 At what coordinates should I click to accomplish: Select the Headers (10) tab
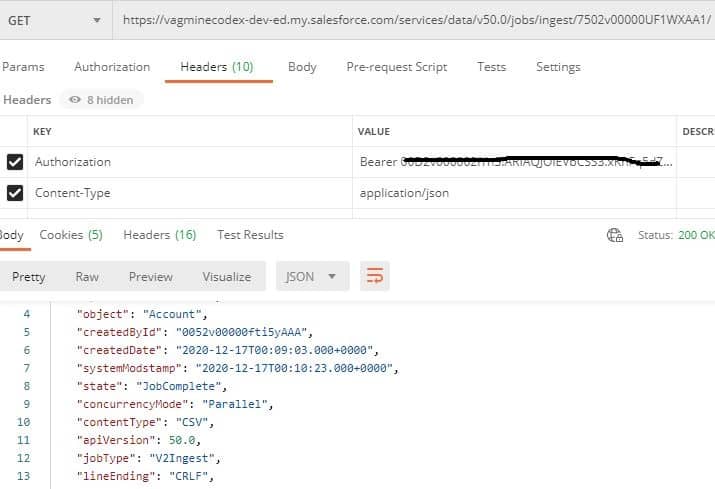point(217,67)
